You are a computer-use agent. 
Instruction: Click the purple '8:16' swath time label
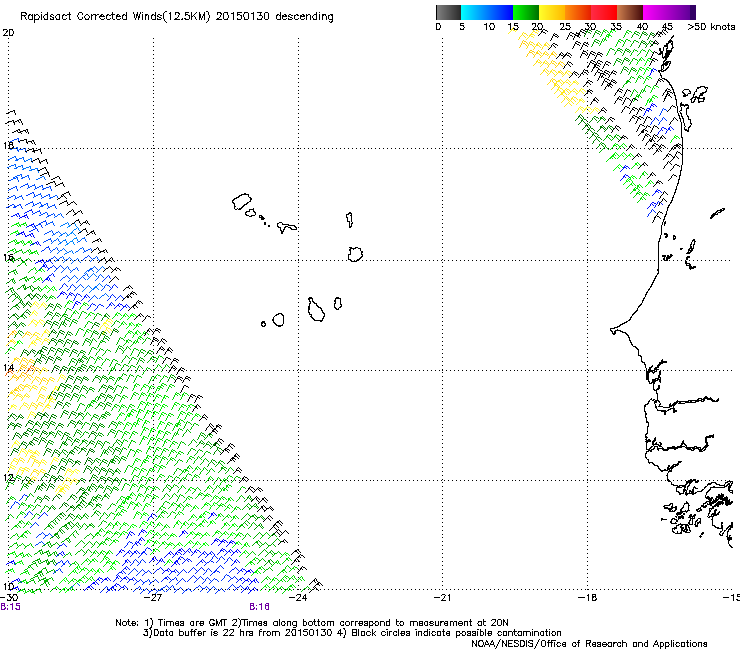pyautogui.click(x=260, y=607)
